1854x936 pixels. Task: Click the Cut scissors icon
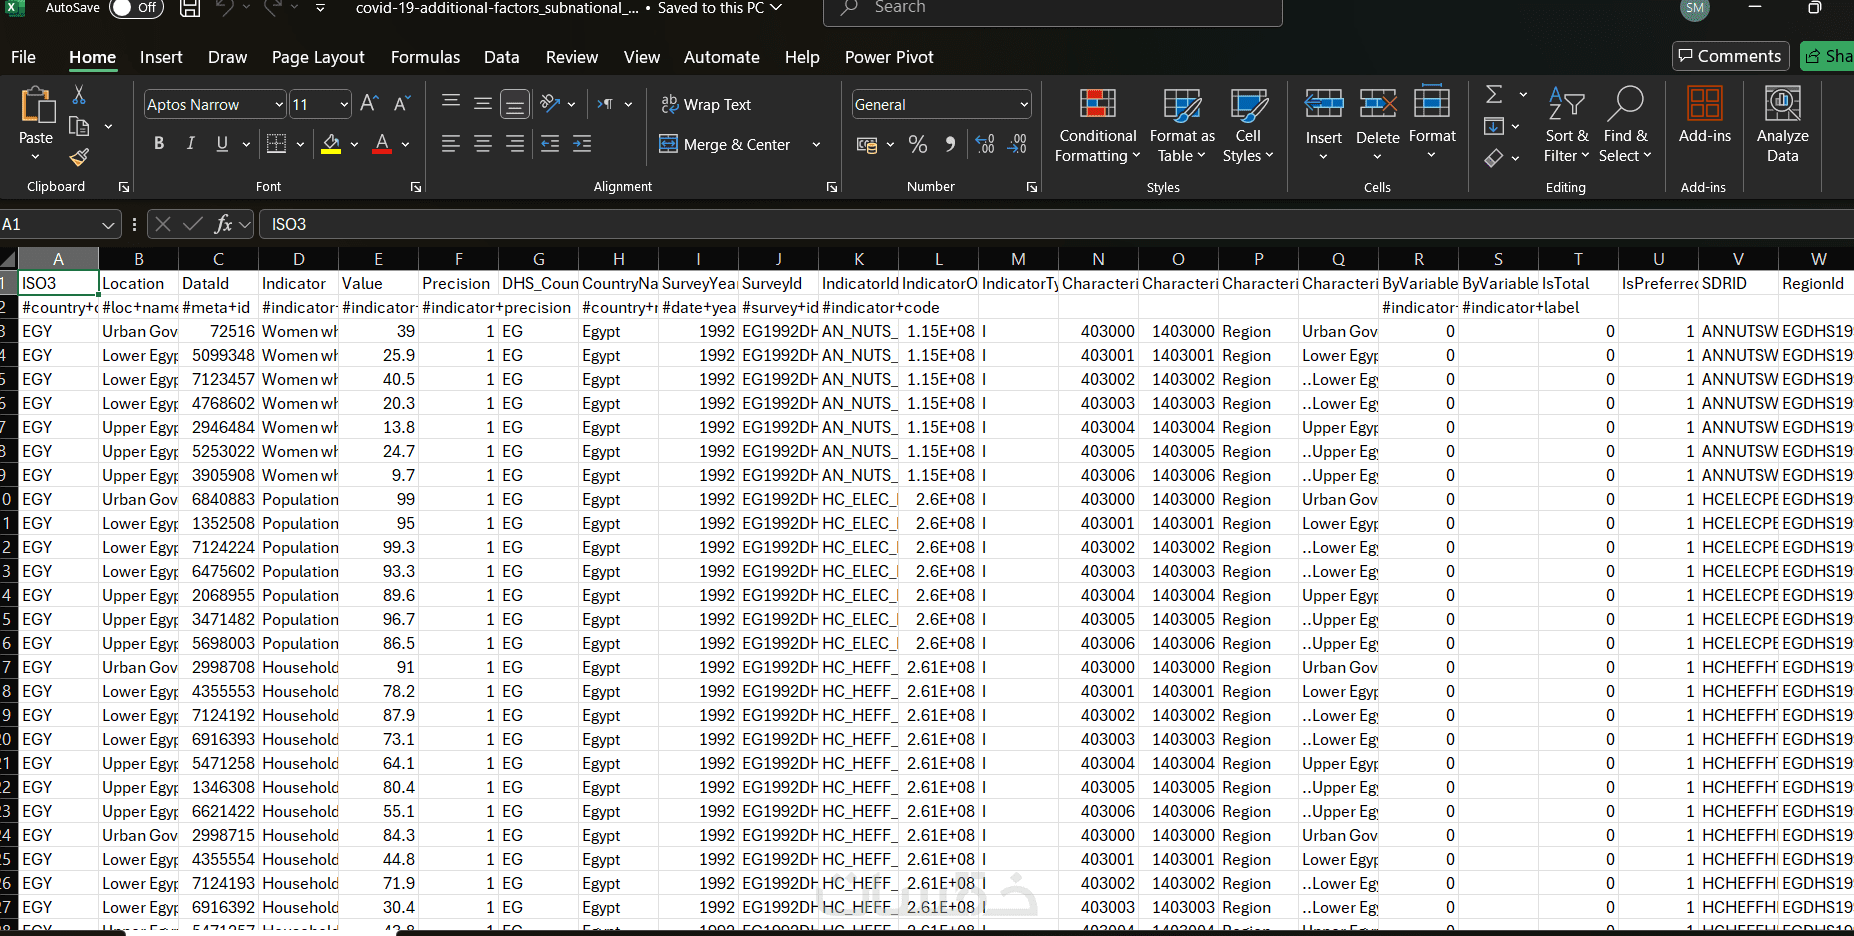click(79, 95)
